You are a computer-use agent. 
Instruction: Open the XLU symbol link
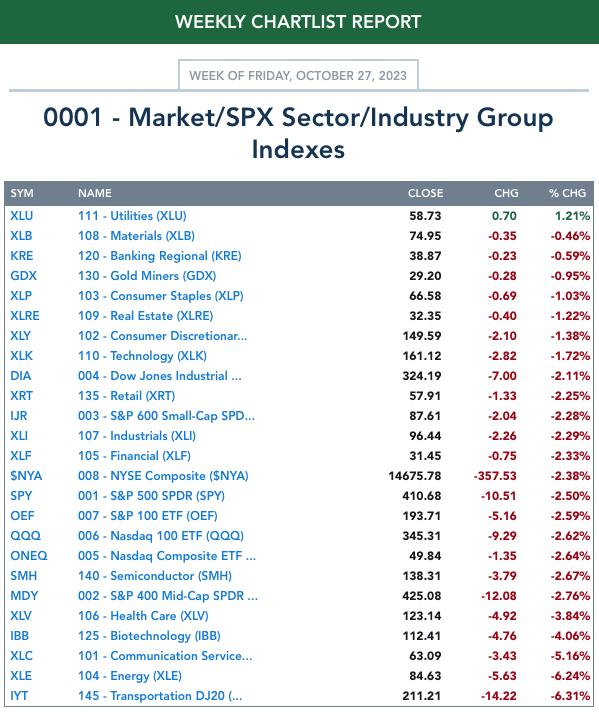point(21,216)
